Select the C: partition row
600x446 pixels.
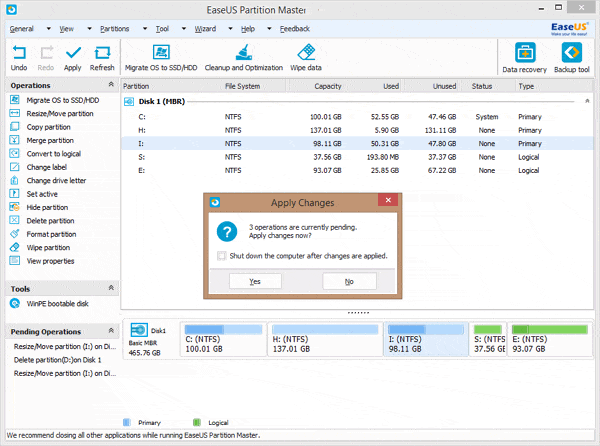357,117
